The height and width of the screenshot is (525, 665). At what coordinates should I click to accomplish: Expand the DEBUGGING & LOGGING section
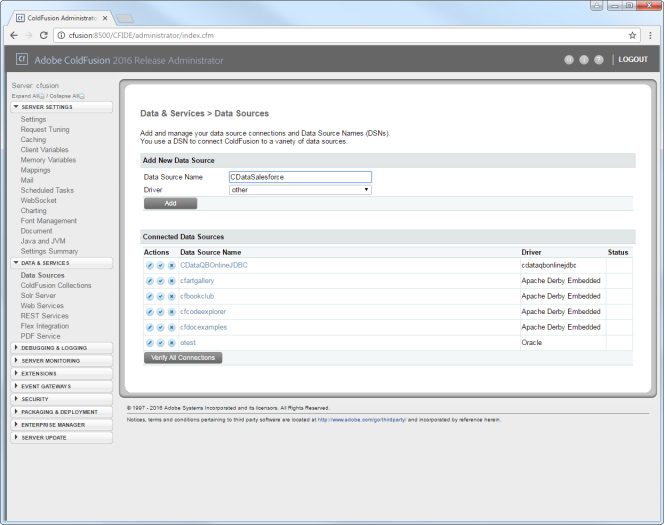(61, 348)
